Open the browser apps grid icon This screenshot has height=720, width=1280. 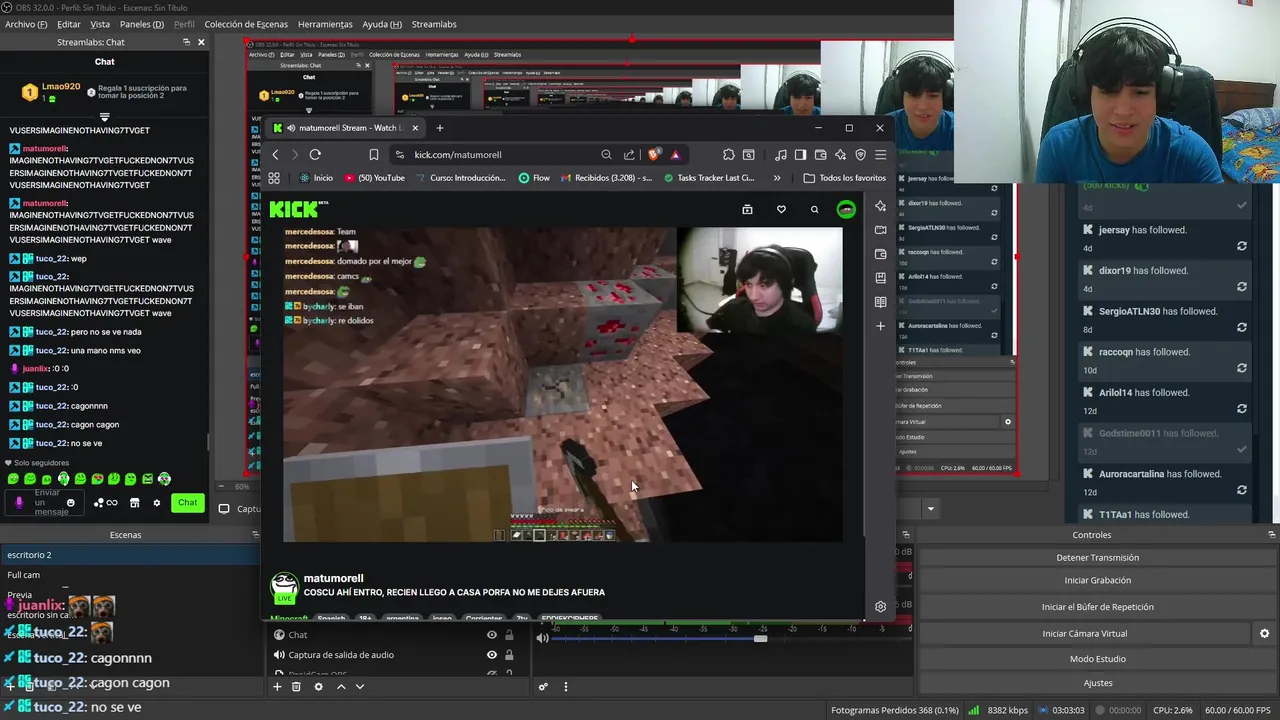[x=274, y=178]
